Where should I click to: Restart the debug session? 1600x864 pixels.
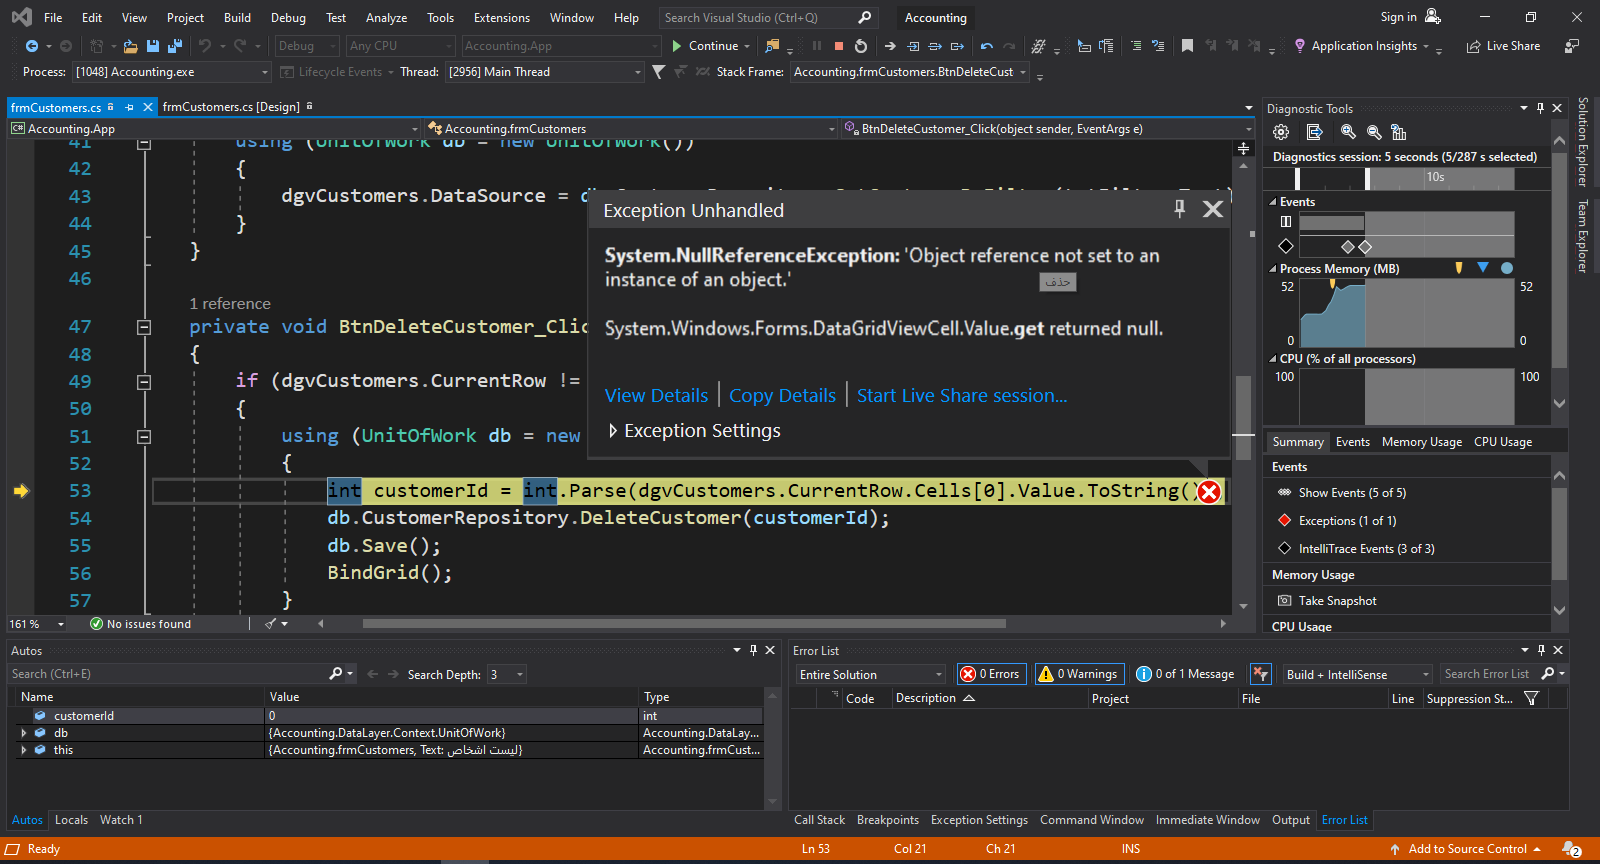click(x=861, y=46)
